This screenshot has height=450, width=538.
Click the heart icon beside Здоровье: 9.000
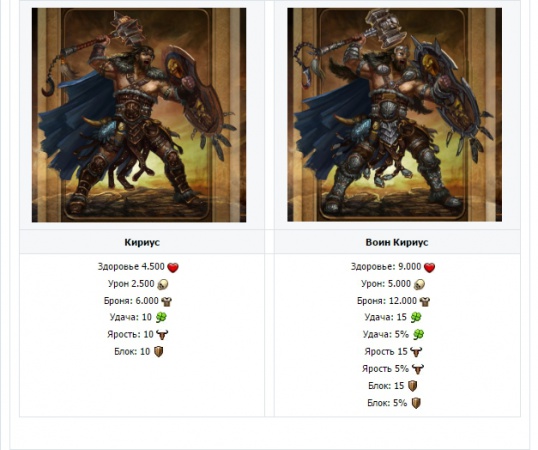coord(429,267)
